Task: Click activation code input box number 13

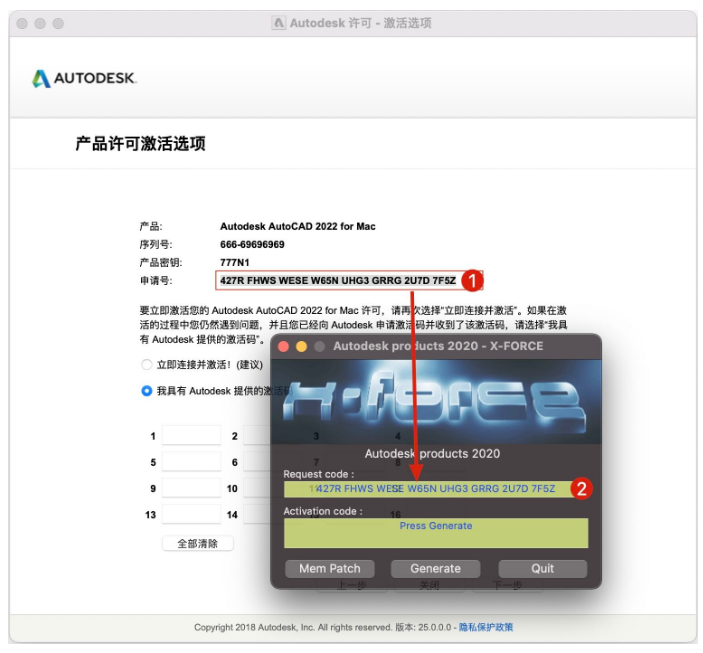Action: coord(191,514)
